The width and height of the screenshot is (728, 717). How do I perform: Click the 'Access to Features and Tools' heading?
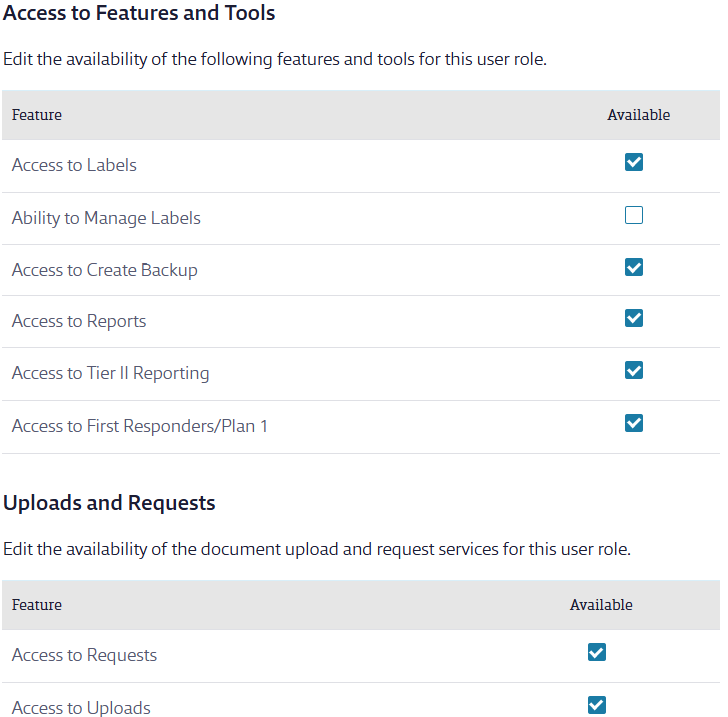tap(139, 13)
